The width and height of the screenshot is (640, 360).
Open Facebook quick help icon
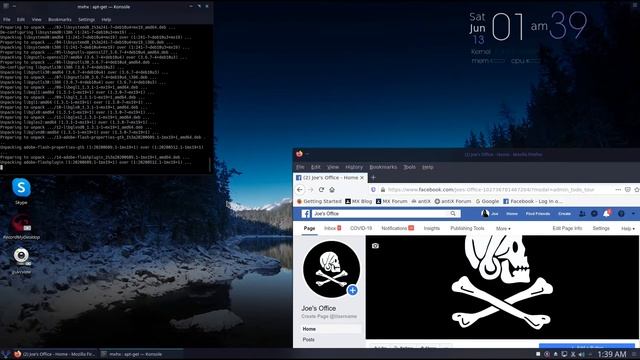pos(621,213)
